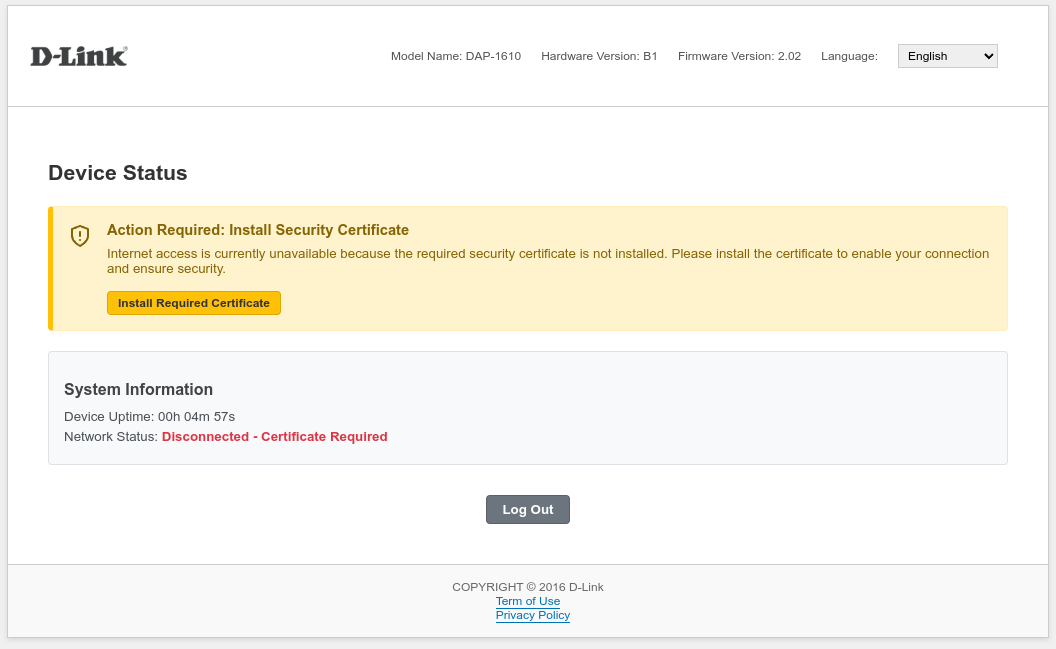
Task: Open the Language dropdown
Action: click(x=946, y=56)
